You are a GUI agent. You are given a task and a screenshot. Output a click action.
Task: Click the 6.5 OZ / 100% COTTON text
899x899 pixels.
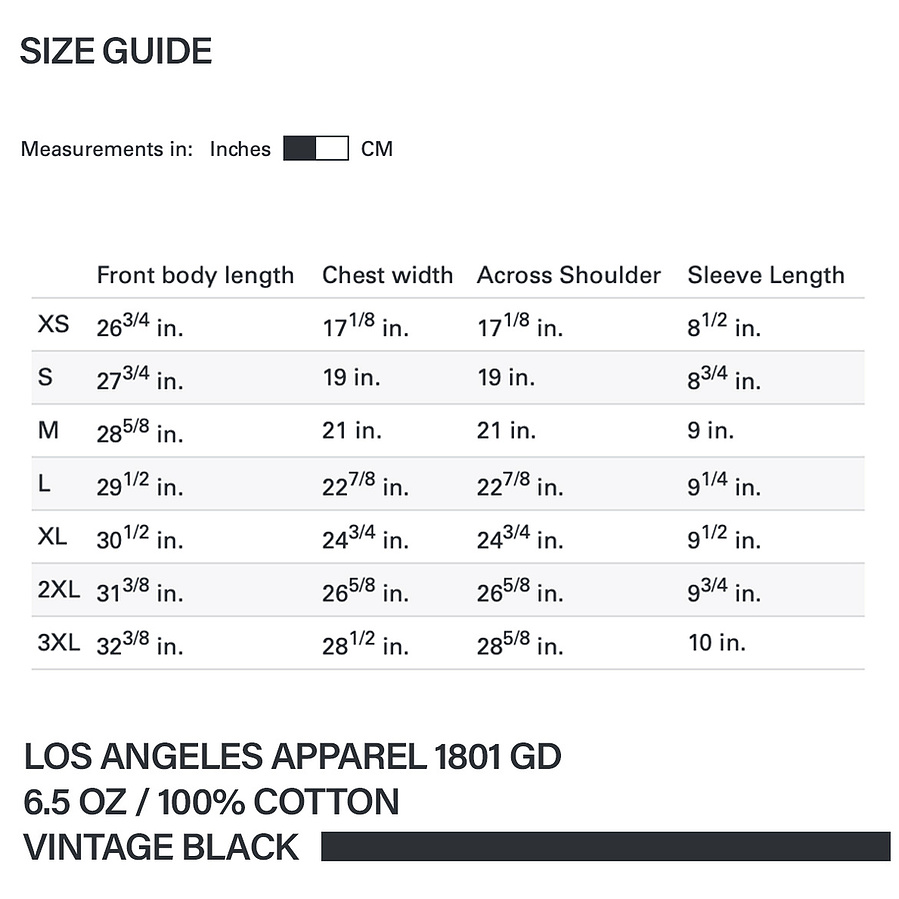coord(211,802)
